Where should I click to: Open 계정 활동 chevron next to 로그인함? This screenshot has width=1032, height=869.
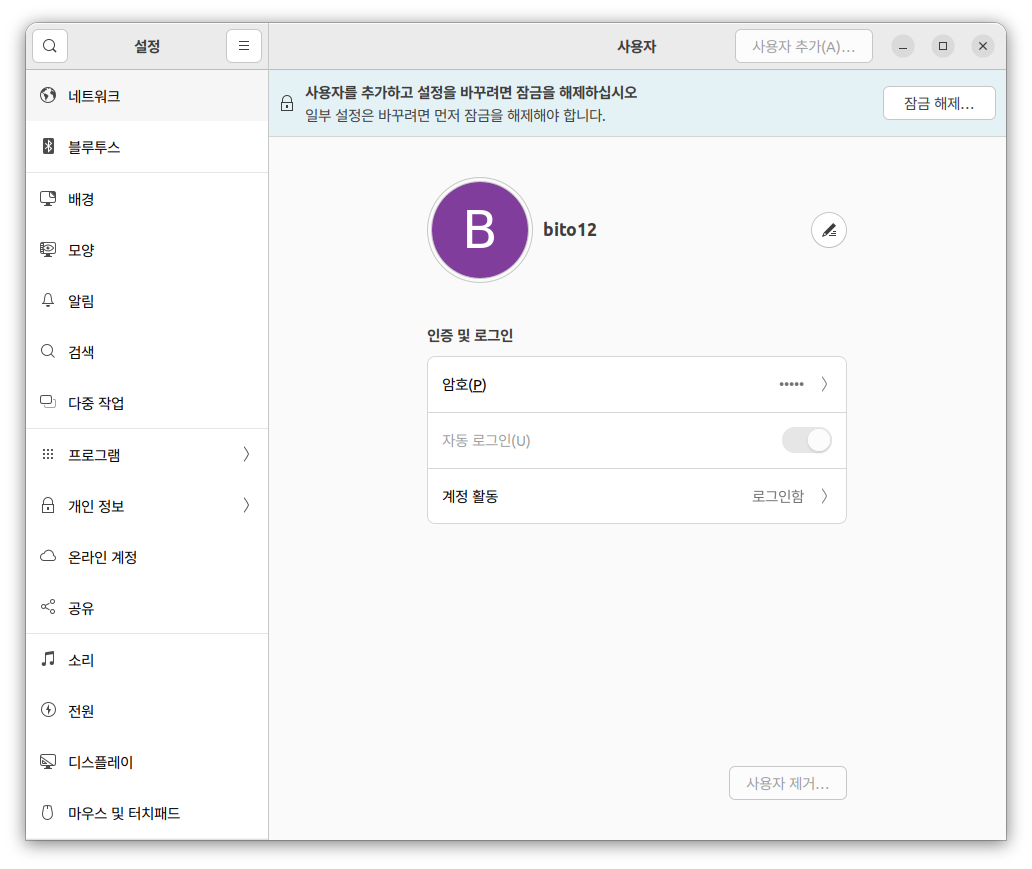coord(824,496)
